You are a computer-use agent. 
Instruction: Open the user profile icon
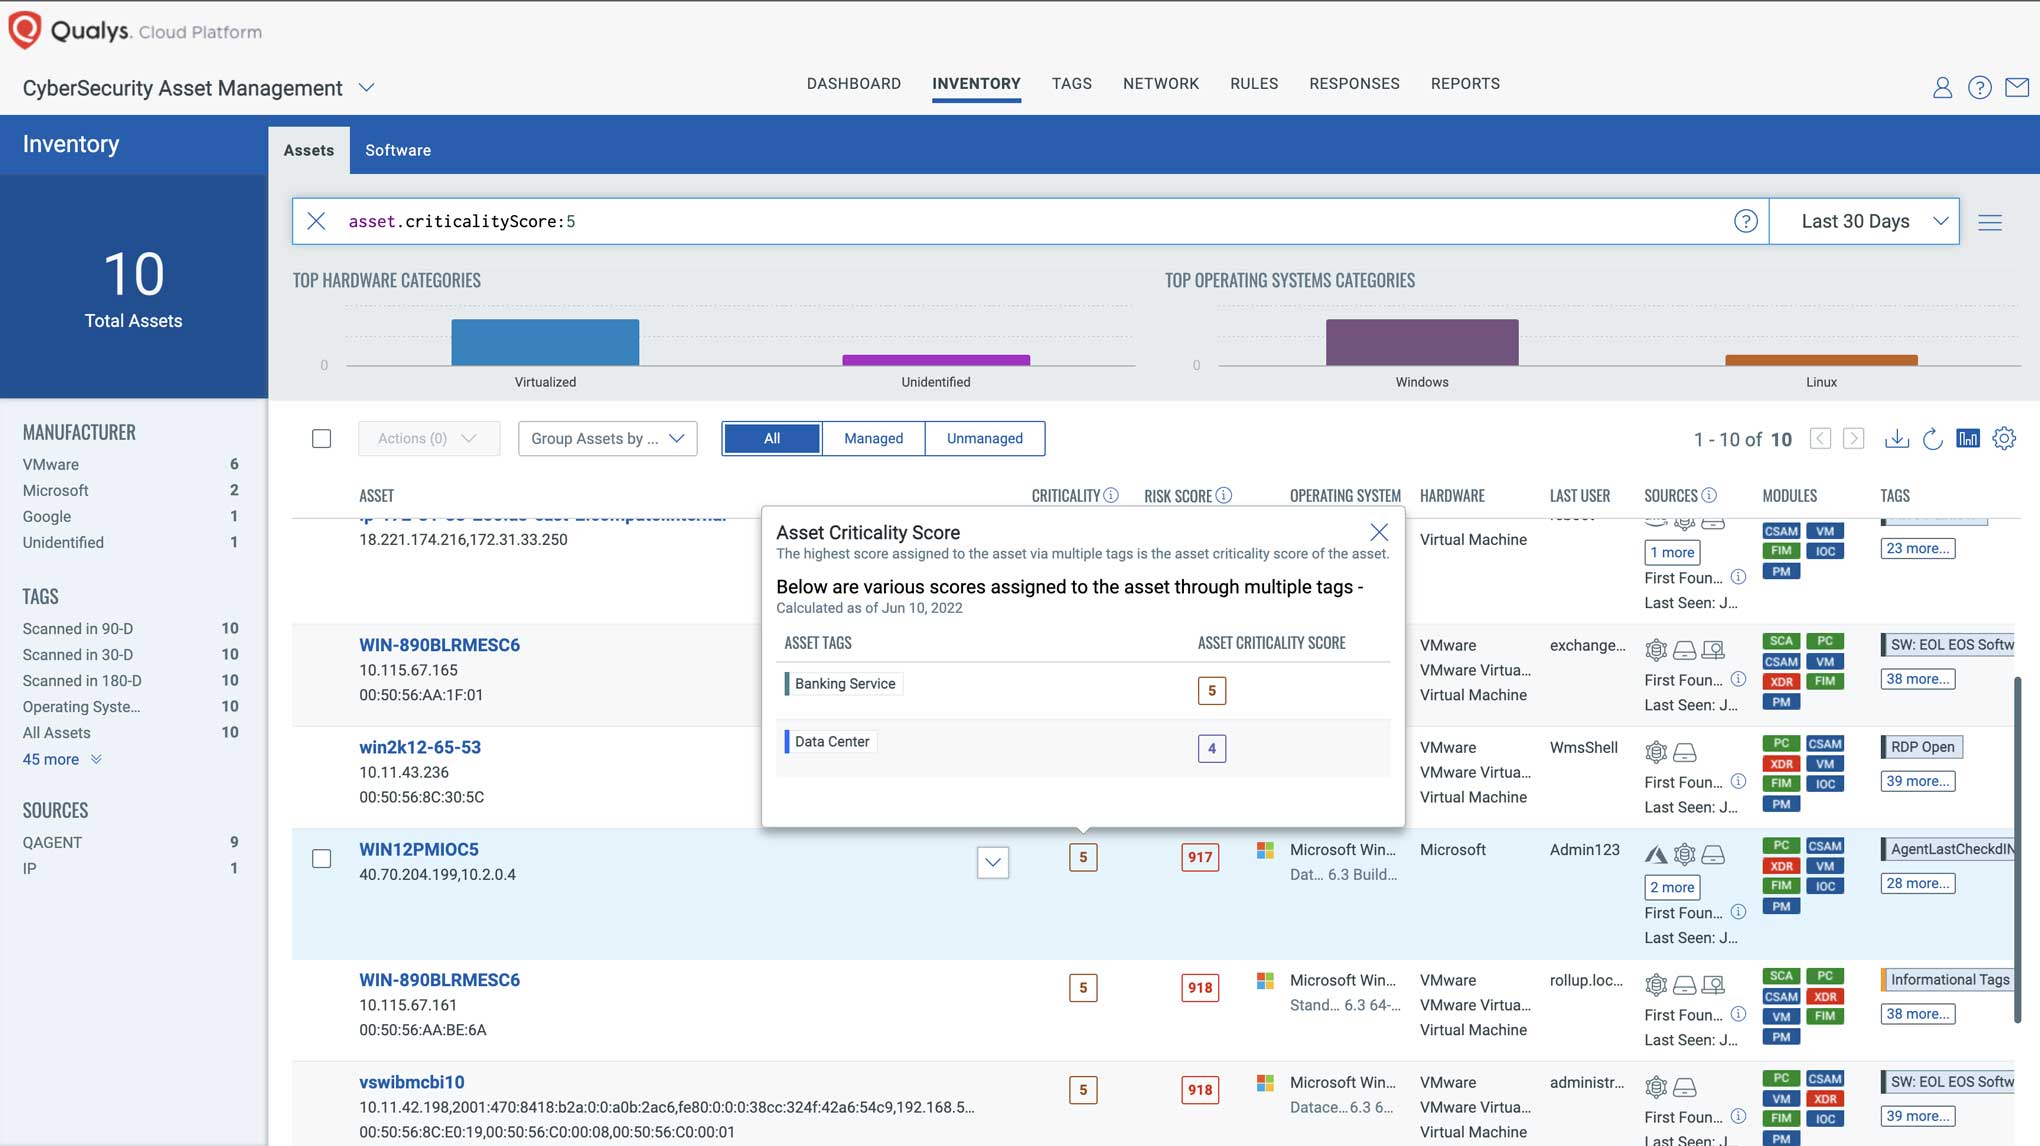[x=1942, y=88]
